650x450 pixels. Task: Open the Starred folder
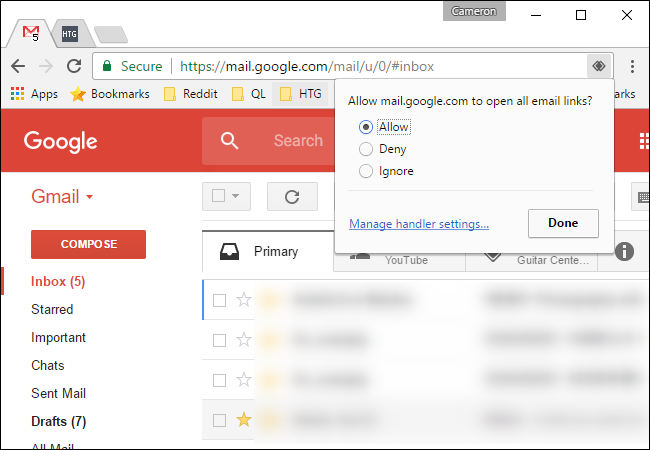pyautogui.click(x=52, y=309)
